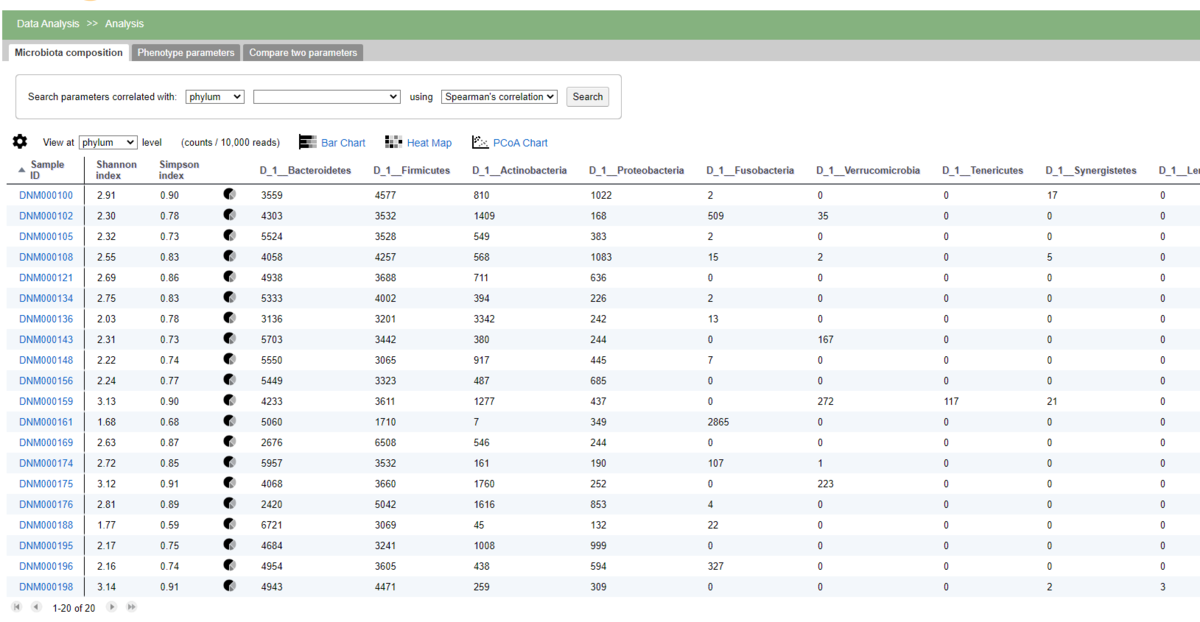This screenshot has width=1200, height=622.
Task: Click the Search button
Action: pyautogui.click(x=588, y=97)
